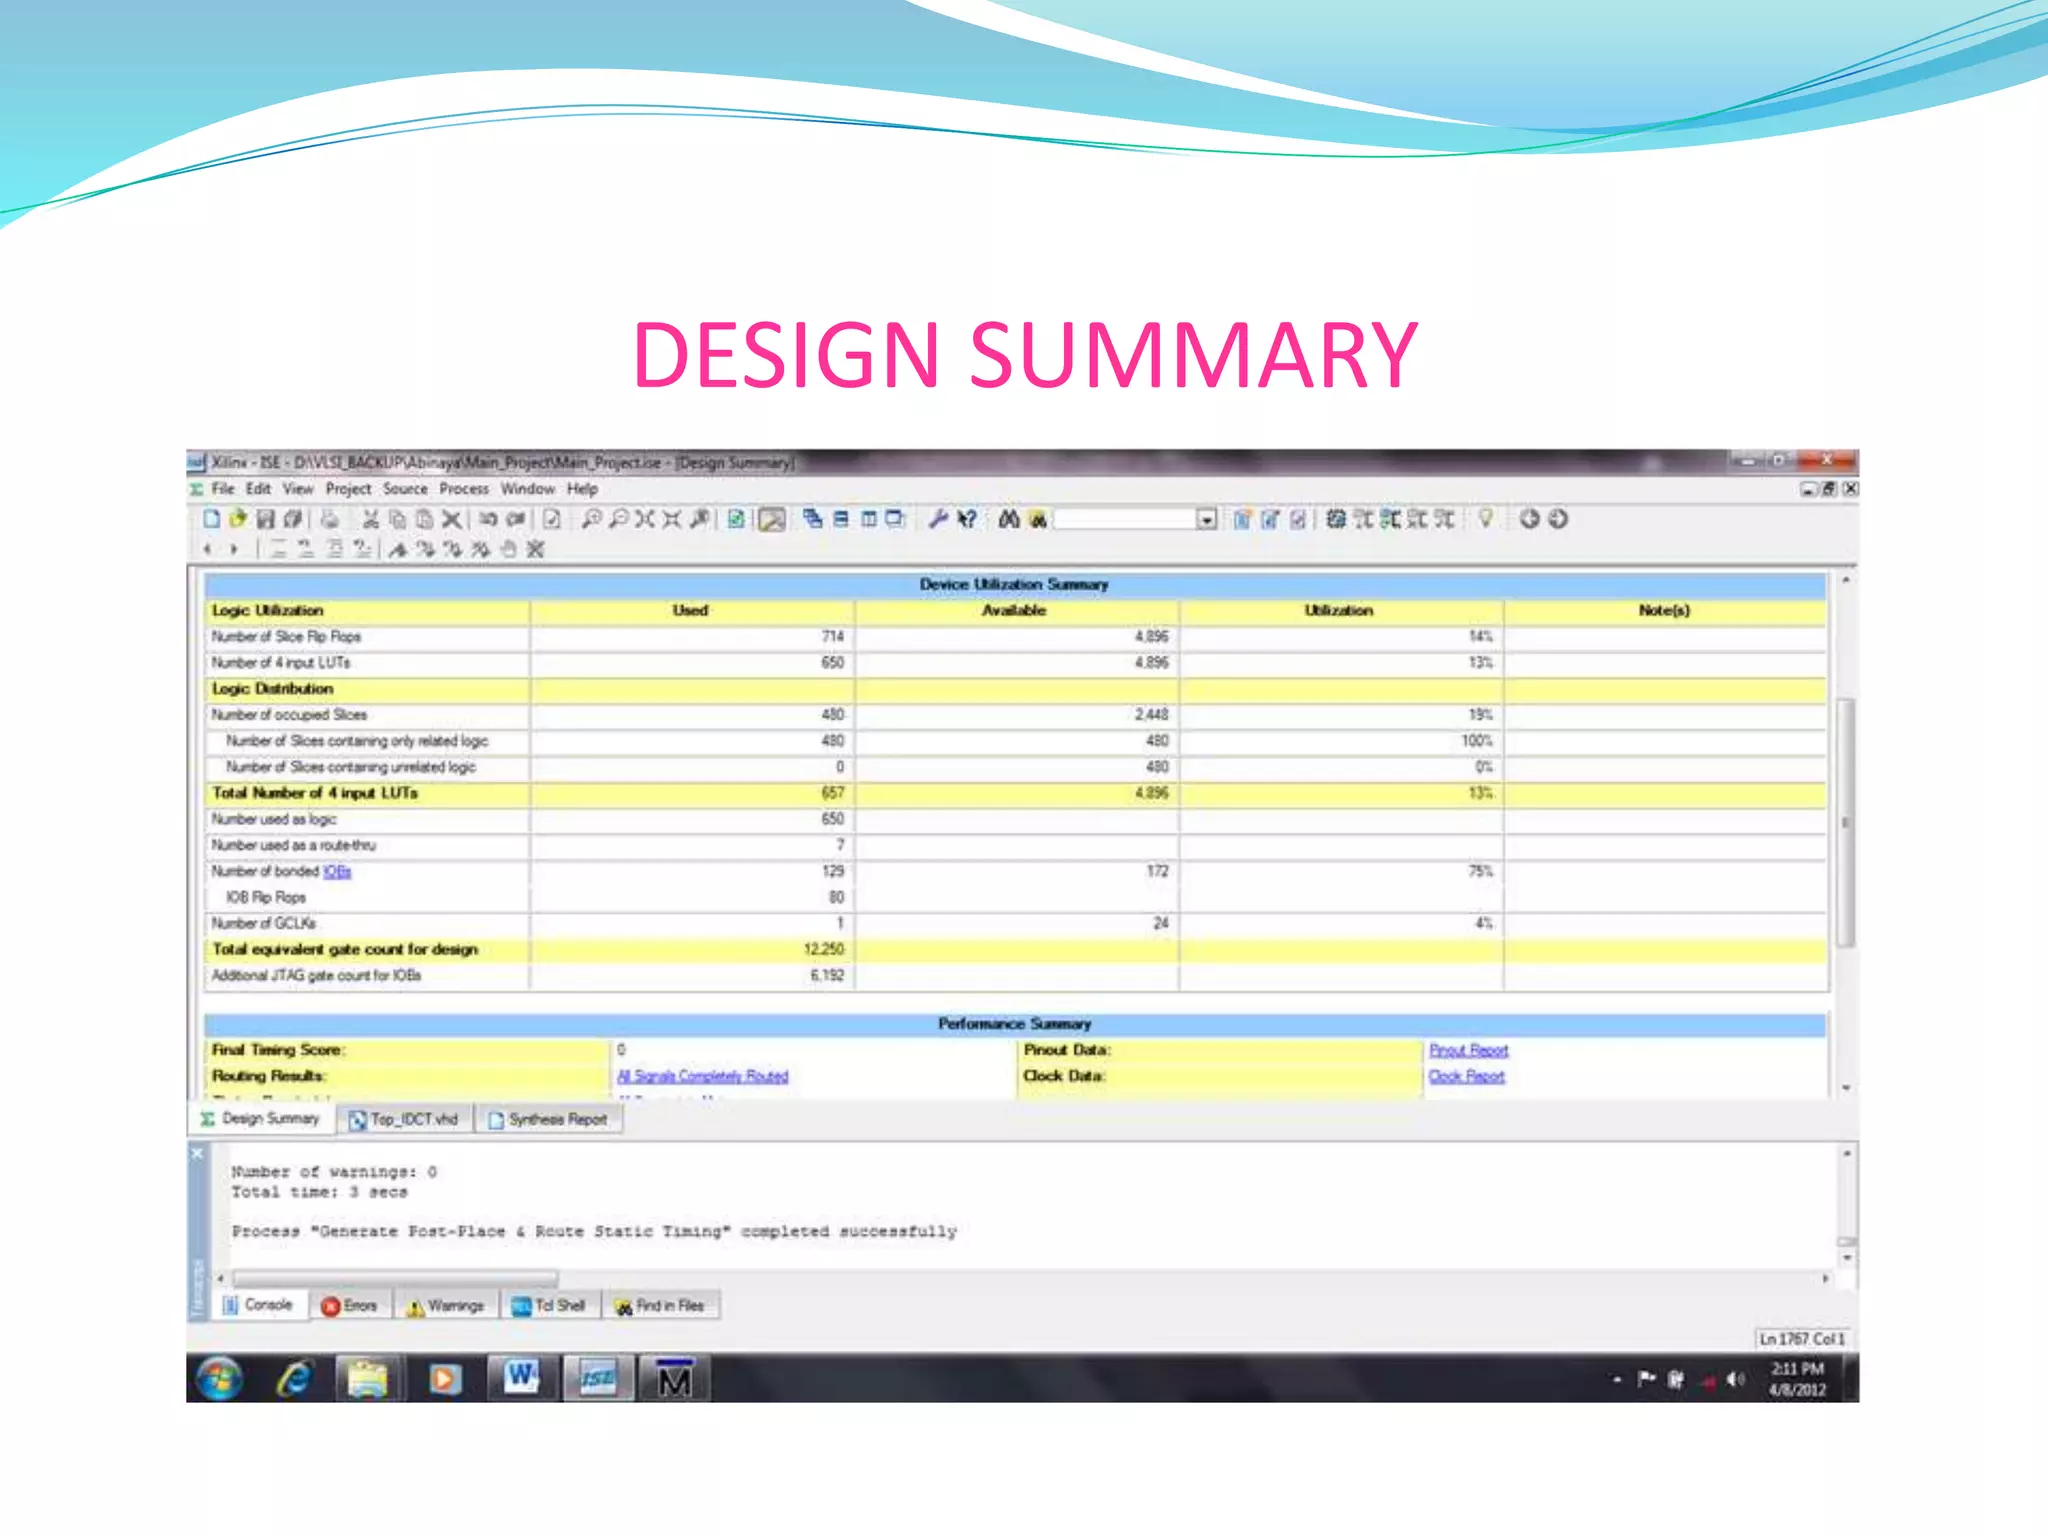This screenshot has height=1536, width=2048.
Task: Click the Tile horizontally window icon
Action: point(841,518)
